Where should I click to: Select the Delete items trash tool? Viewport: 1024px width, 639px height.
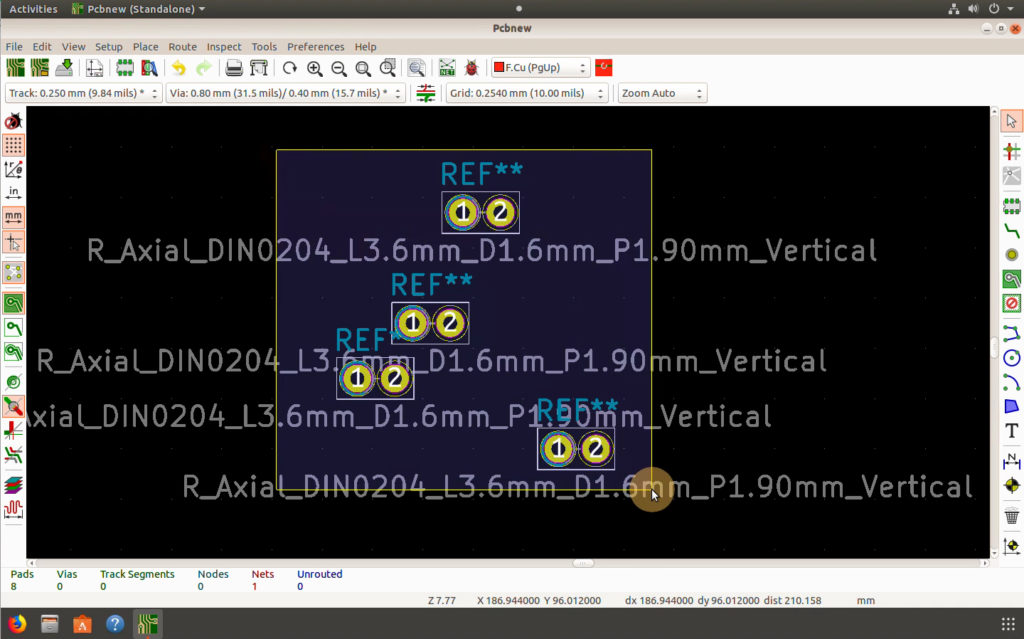pyautogui.click(x=1011, y=516)
